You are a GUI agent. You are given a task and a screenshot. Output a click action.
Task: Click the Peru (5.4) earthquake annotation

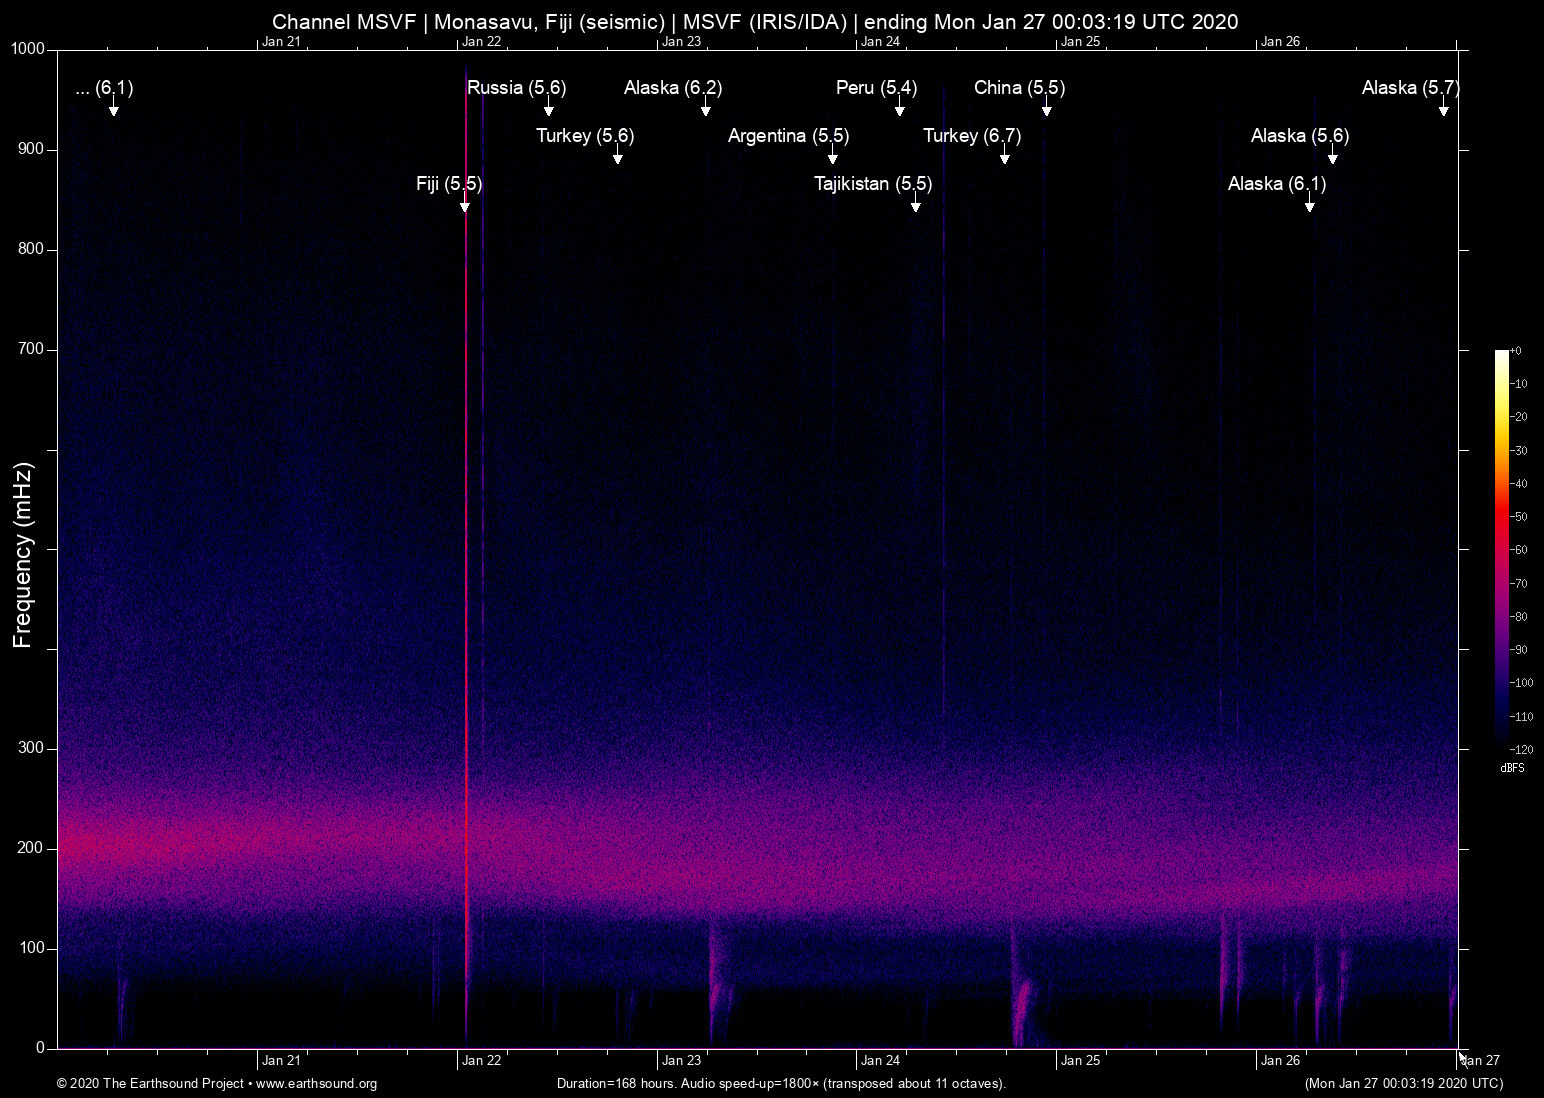[875, 88]
